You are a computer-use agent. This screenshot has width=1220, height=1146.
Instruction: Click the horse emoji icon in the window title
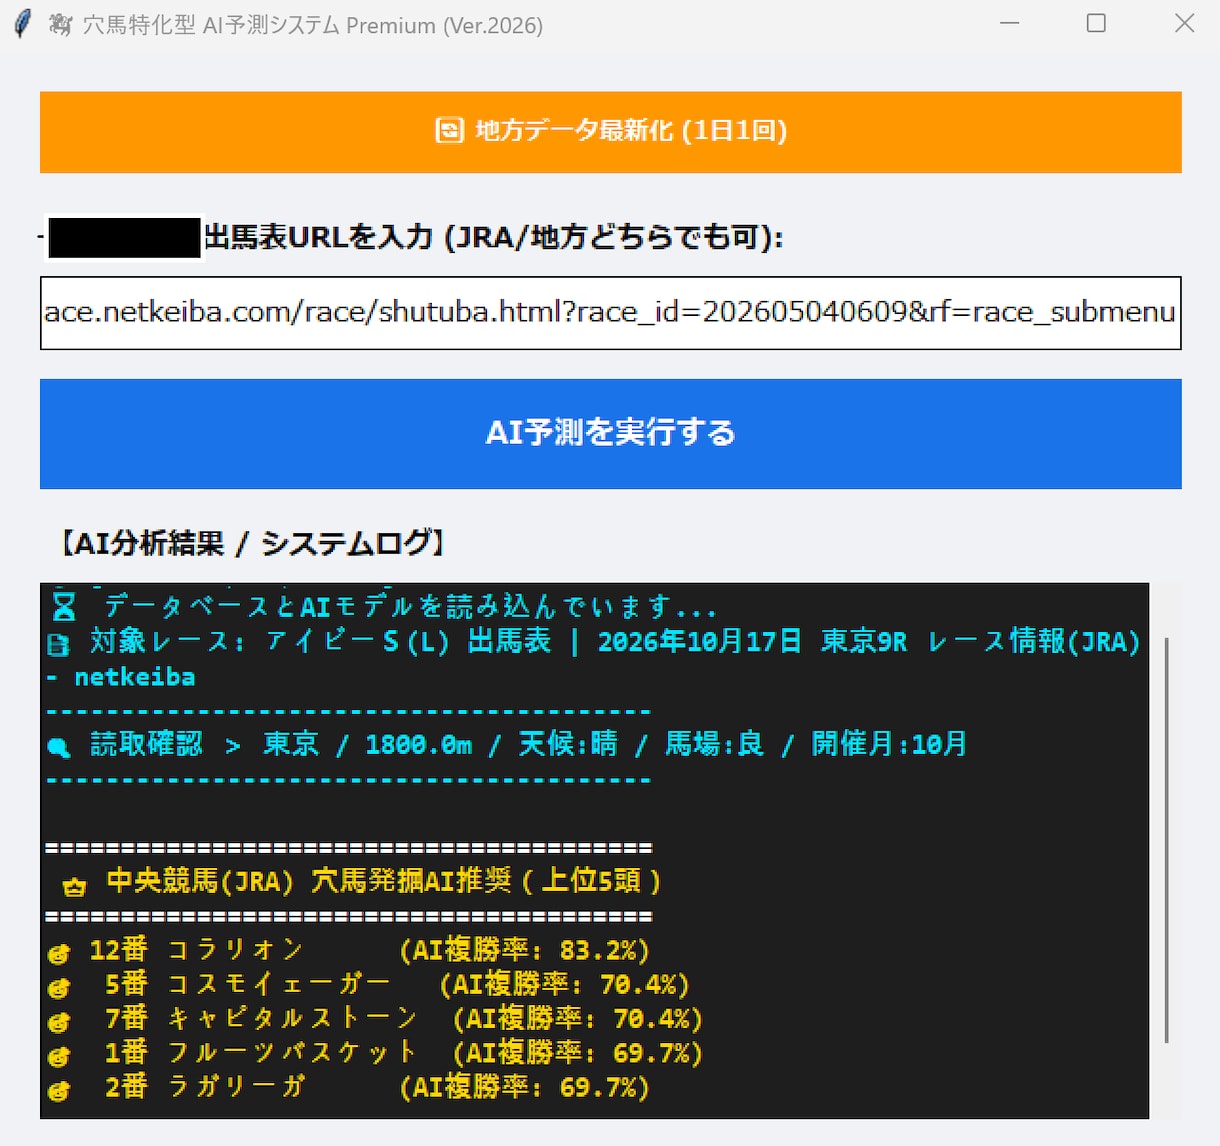60,25
